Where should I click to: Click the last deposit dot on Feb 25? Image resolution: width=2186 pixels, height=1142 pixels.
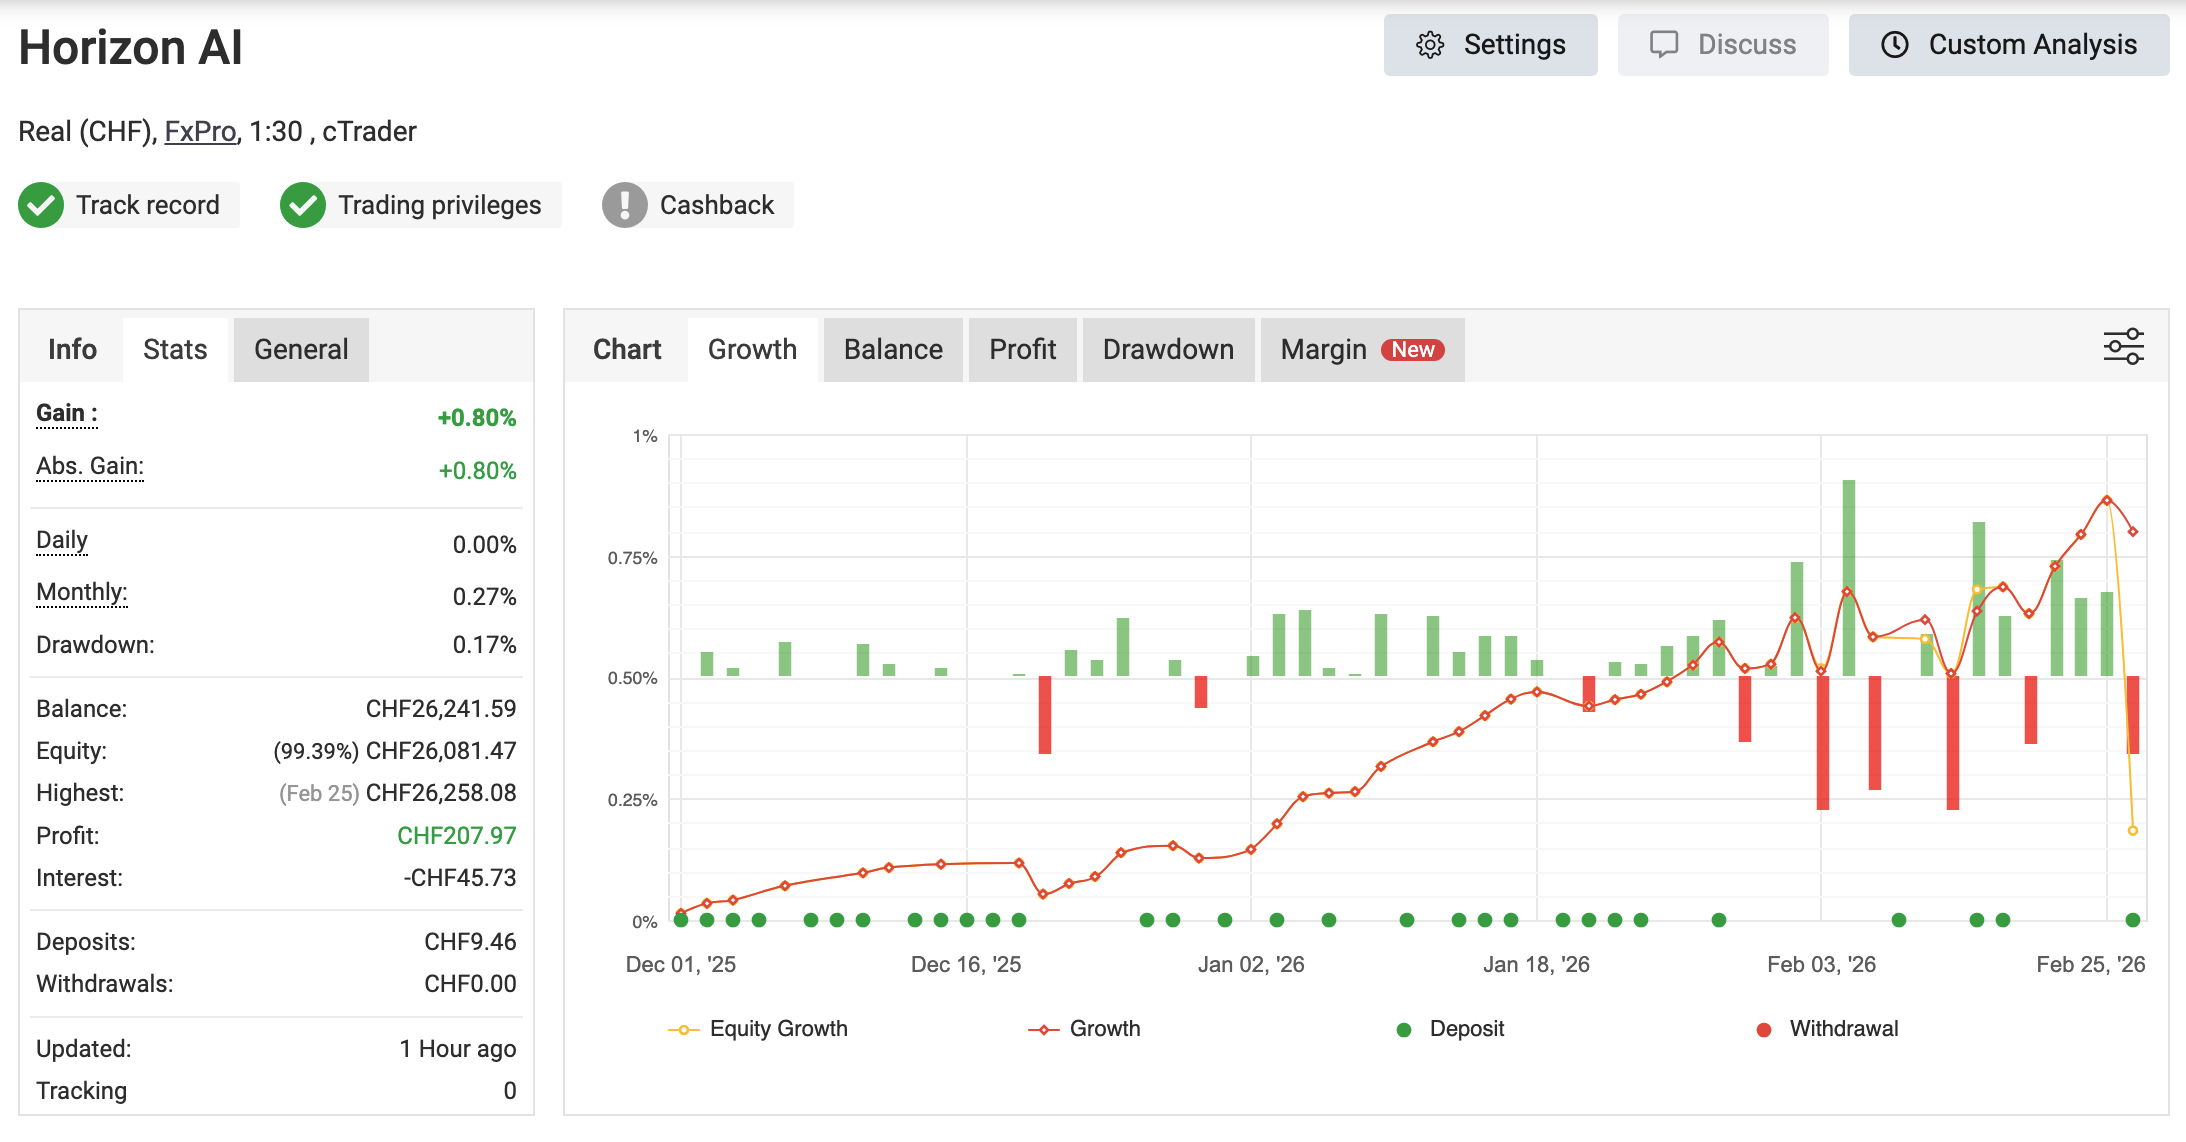pos(2132,920)
